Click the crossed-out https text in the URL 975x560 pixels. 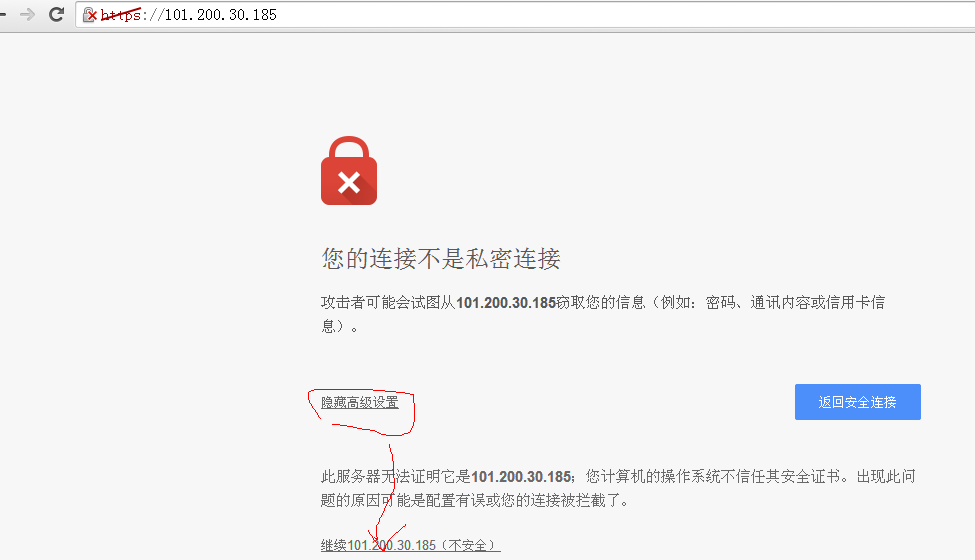click(x=121, y=15)
